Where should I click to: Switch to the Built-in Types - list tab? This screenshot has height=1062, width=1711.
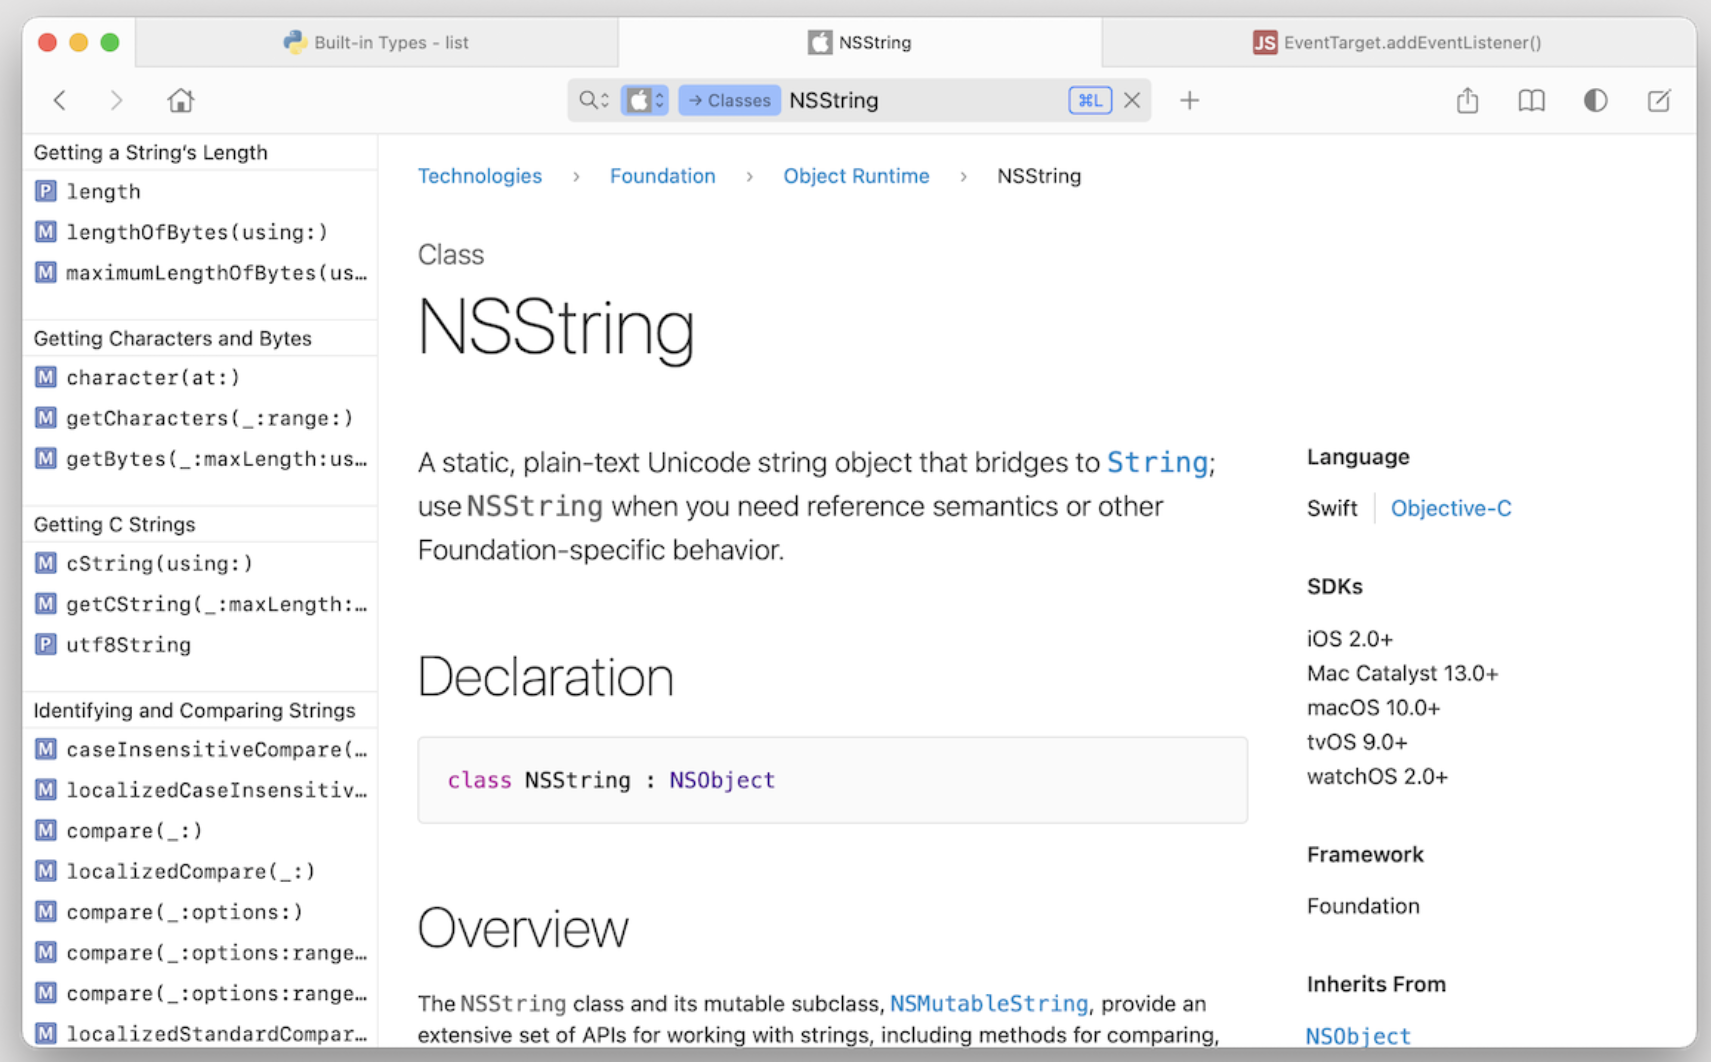[x=377, y=42]
